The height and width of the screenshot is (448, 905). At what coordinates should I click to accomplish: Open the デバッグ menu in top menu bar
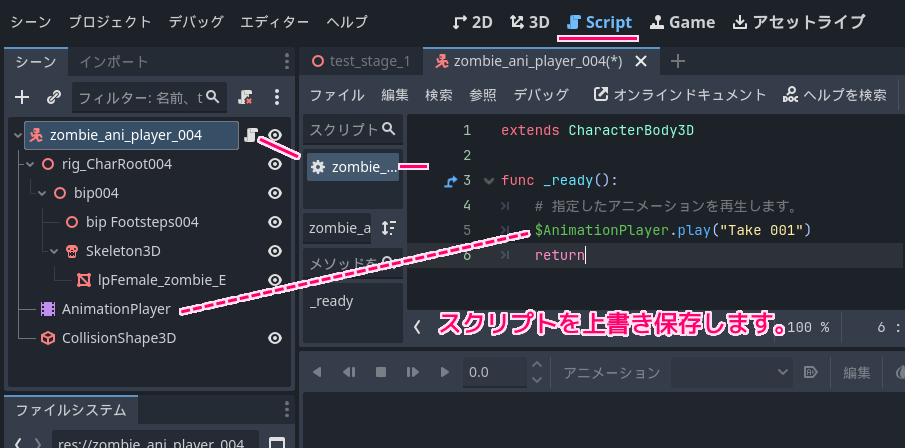click(x=196, y=21)
